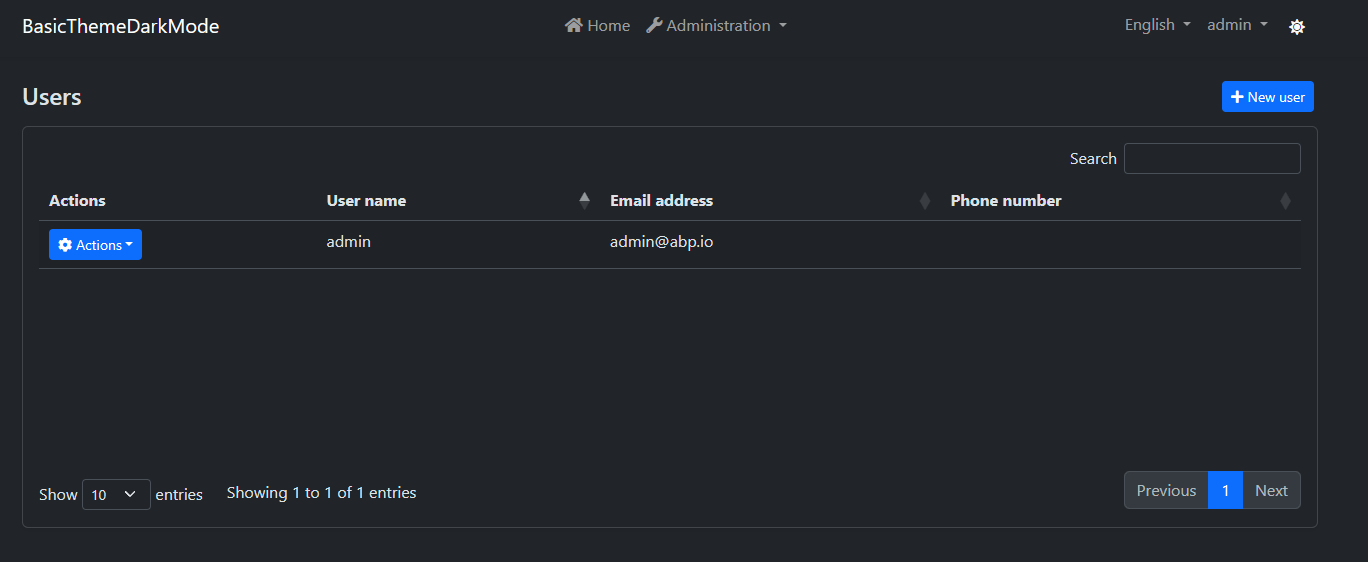This screenshot has height=562, width=1368.
Task: Click the BasicThemeDarkMode brand link
Action: pyautogui.click(x=121, y=26)
